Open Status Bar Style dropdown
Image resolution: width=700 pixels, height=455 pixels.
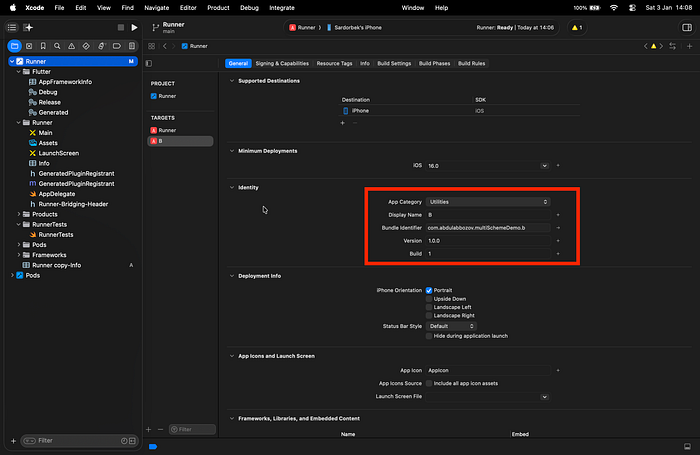[x=451, y=326]
